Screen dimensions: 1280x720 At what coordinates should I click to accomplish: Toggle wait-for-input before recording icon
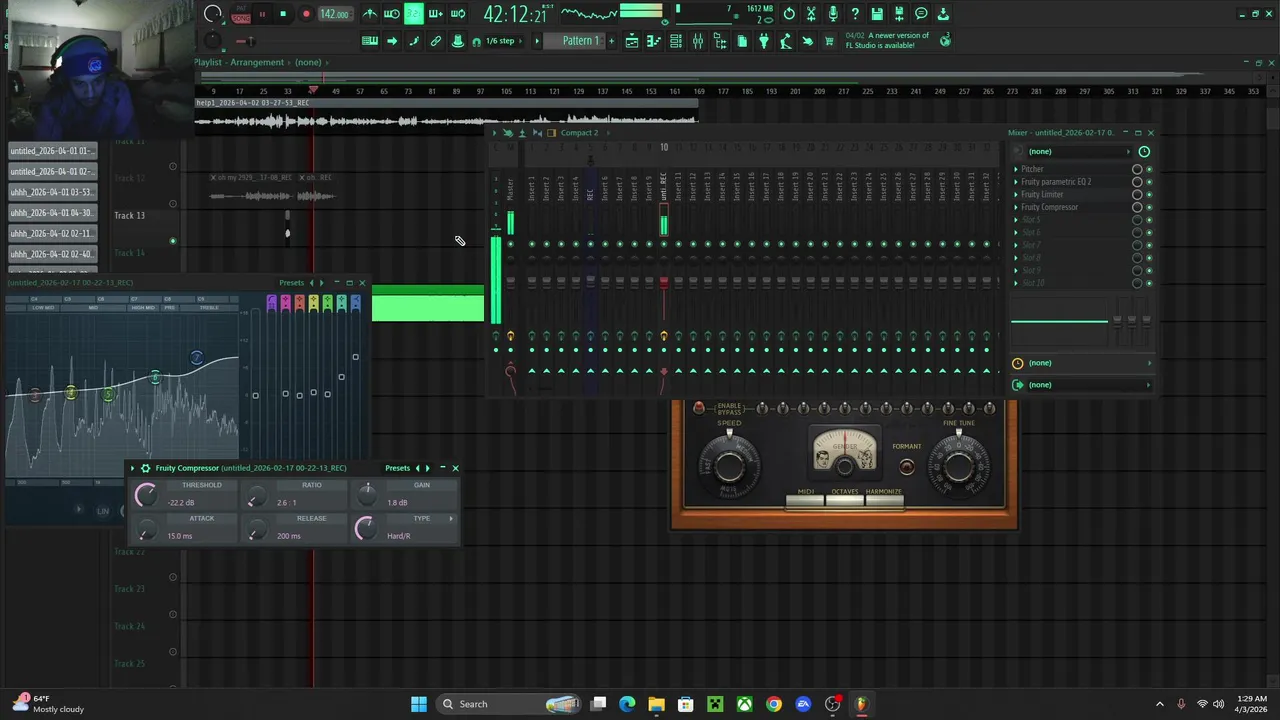[392, 14]
